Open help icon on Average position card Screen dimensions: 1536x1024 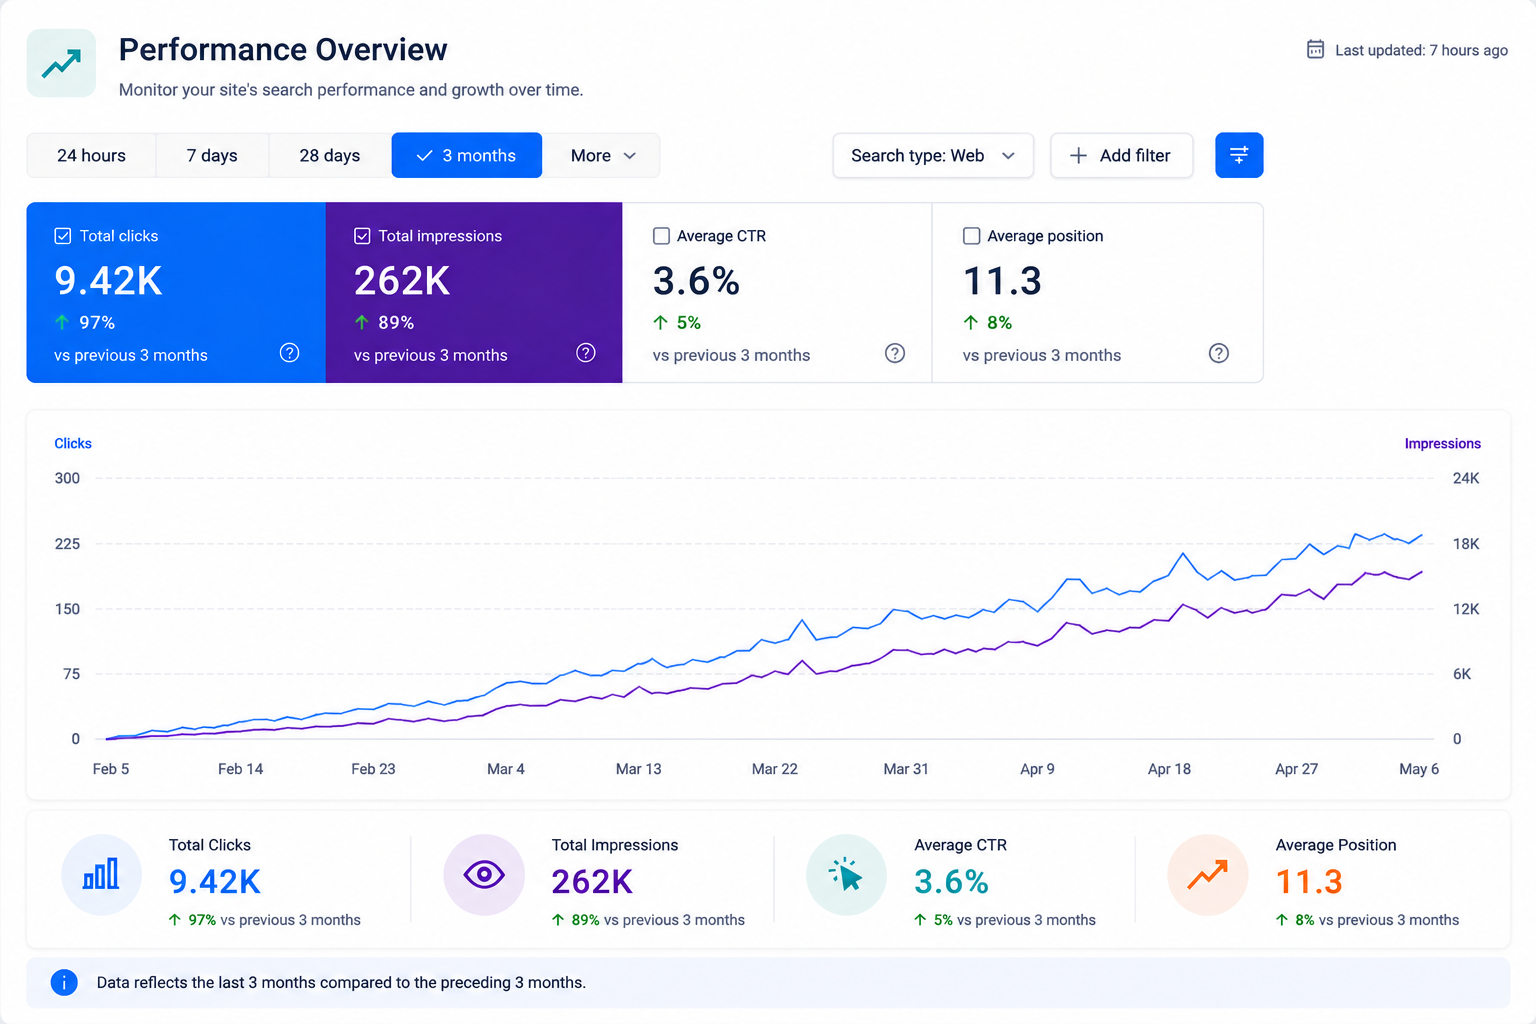(x=1218, y=353)
